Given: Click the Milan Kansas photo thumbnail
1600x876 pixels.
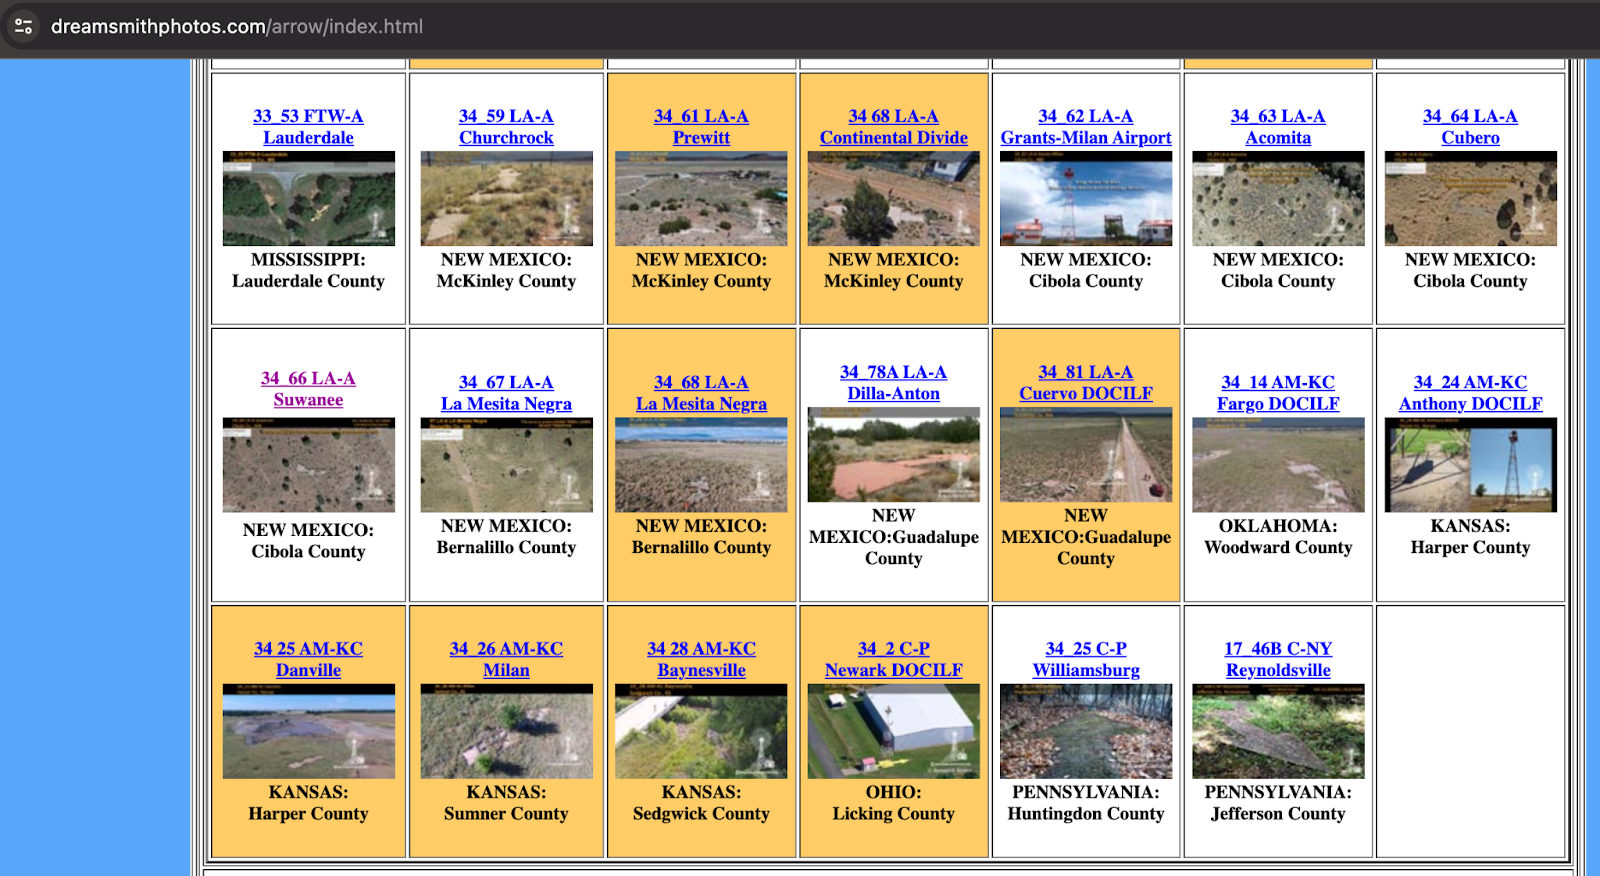Looking at the screenshot, I should (x=506, y=731).
